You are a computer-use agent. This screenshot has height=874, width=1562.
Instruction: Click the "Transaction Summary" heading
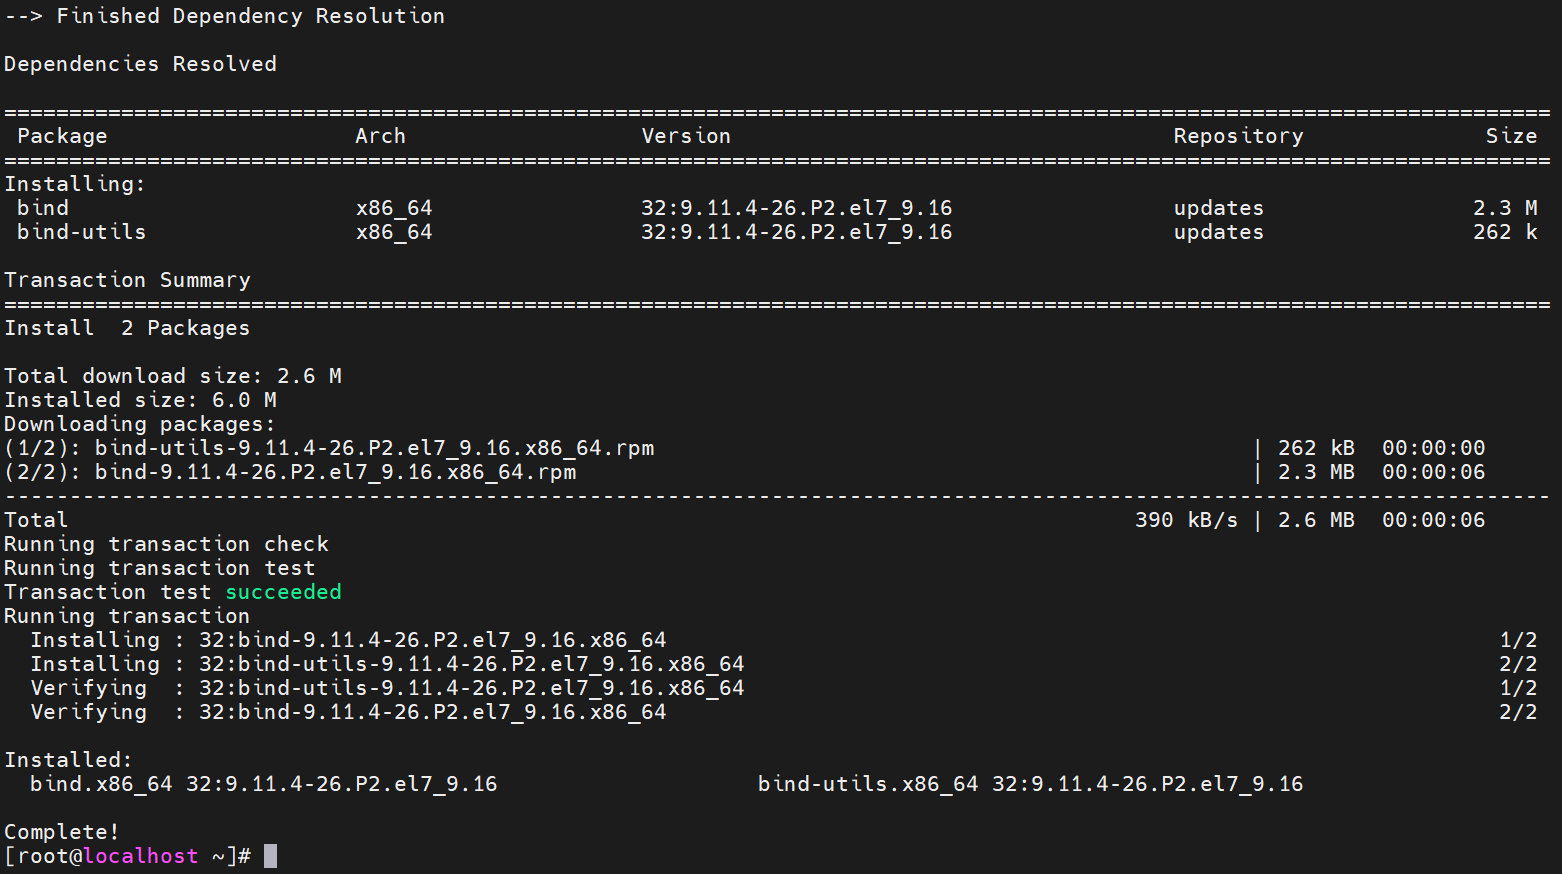pyautogui.click(x=127, y=280)
